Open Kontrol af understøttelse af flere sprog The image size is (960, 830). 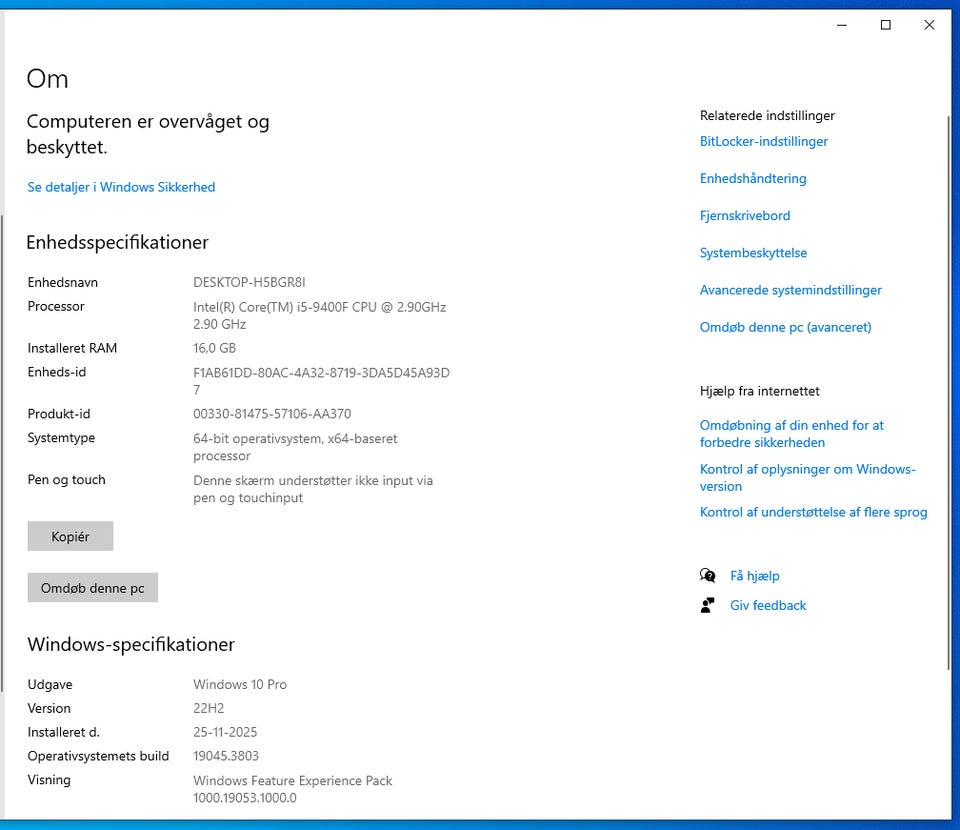(813, 512)
